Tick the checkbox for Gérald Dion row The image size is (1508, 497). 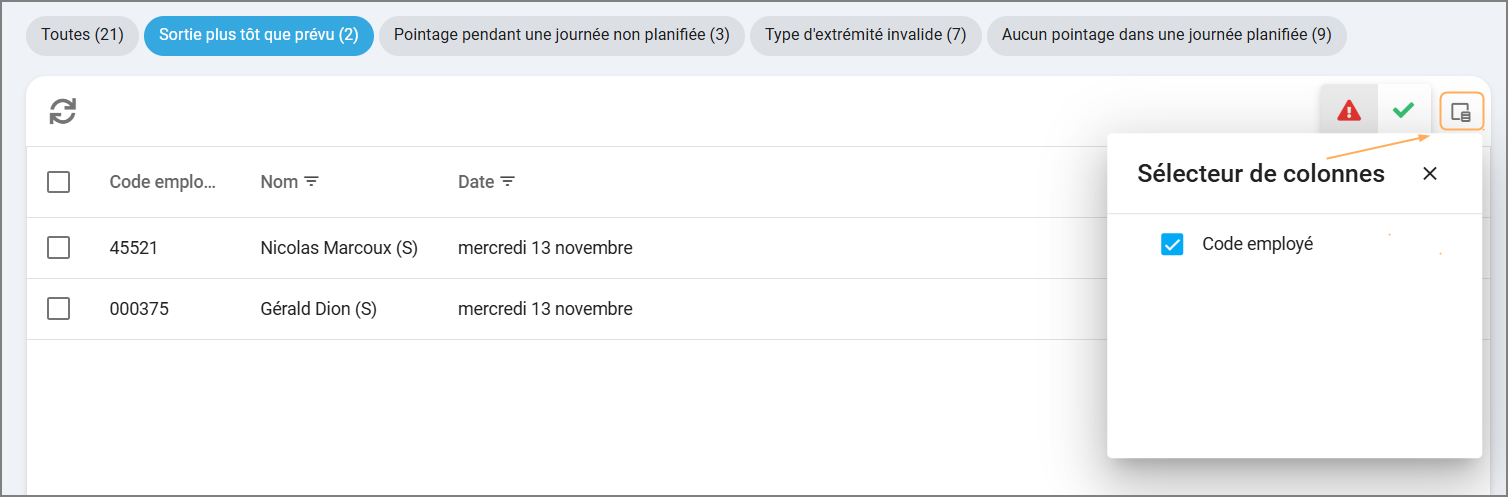pyautogui.click(x=58, y=309)
